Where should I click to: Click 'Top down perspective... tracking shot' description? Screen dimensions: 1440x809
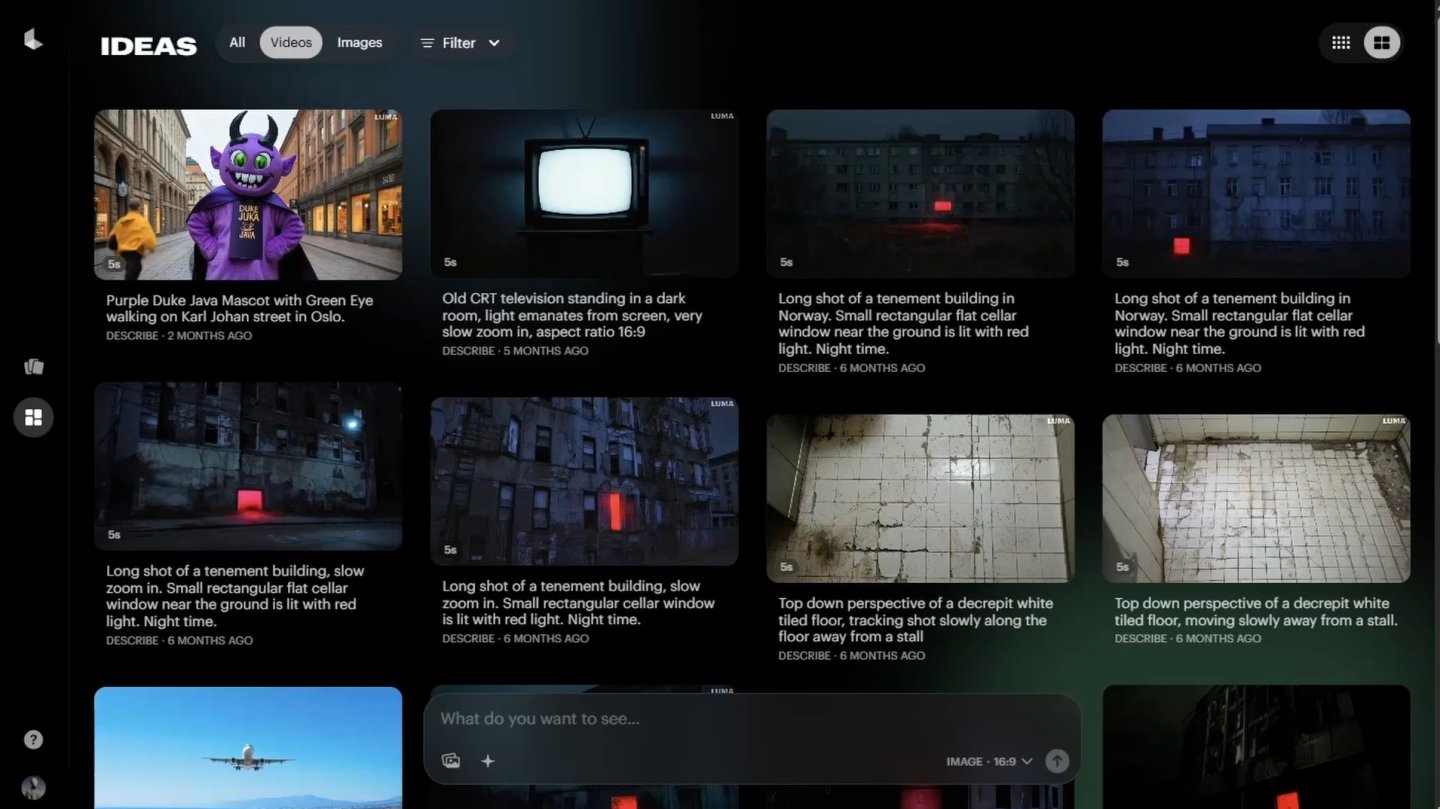point(916,620)
